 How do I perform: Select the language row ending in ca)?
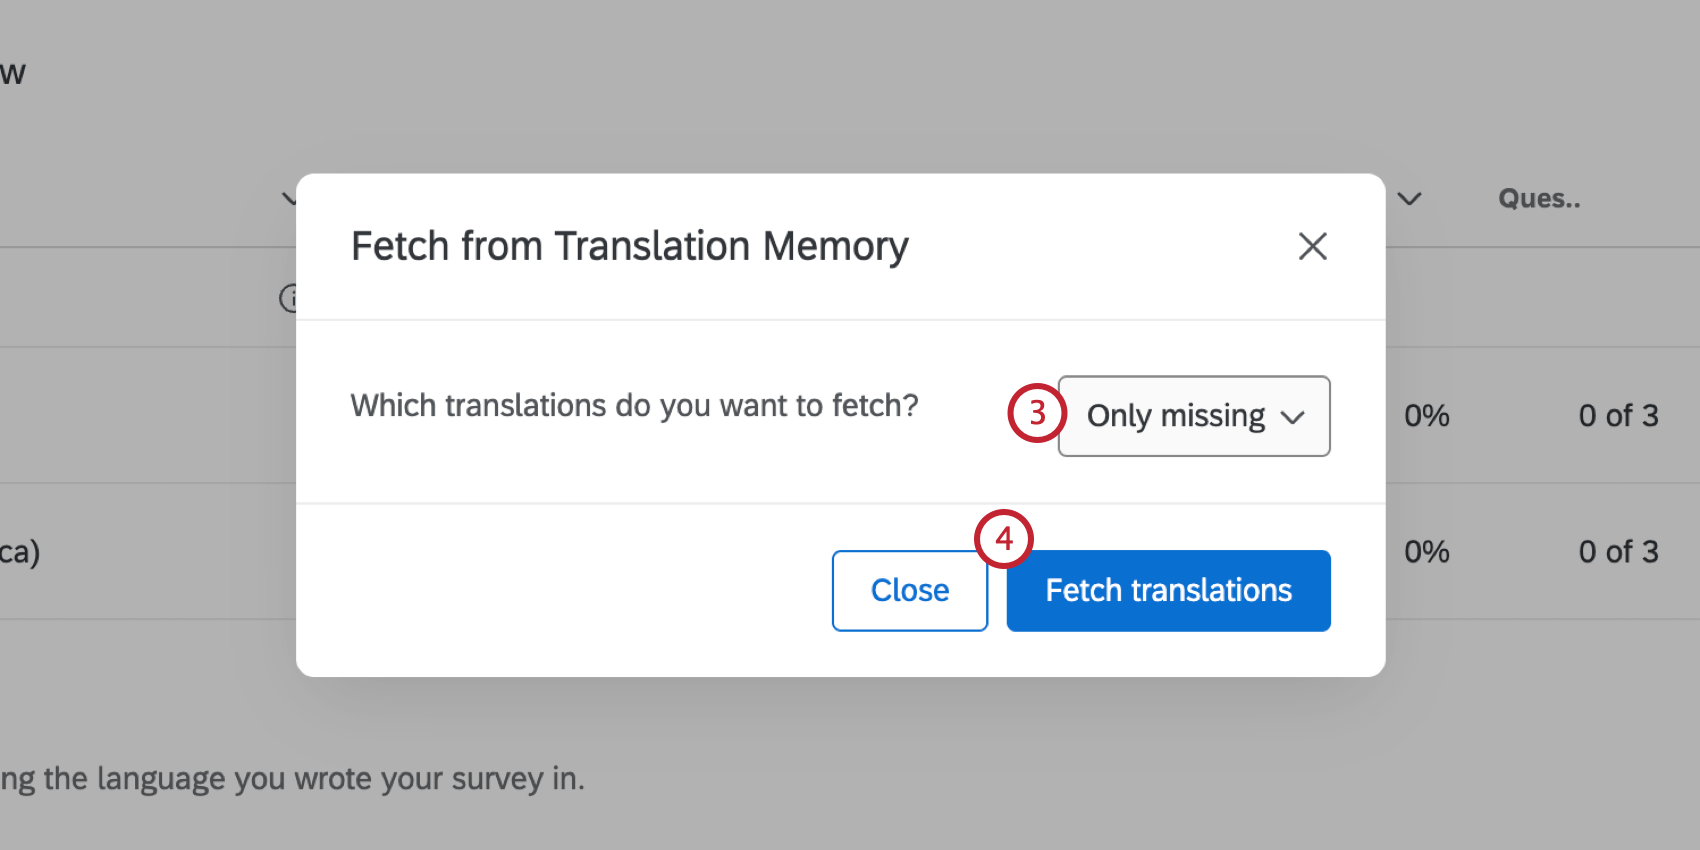tap(20, 551)
